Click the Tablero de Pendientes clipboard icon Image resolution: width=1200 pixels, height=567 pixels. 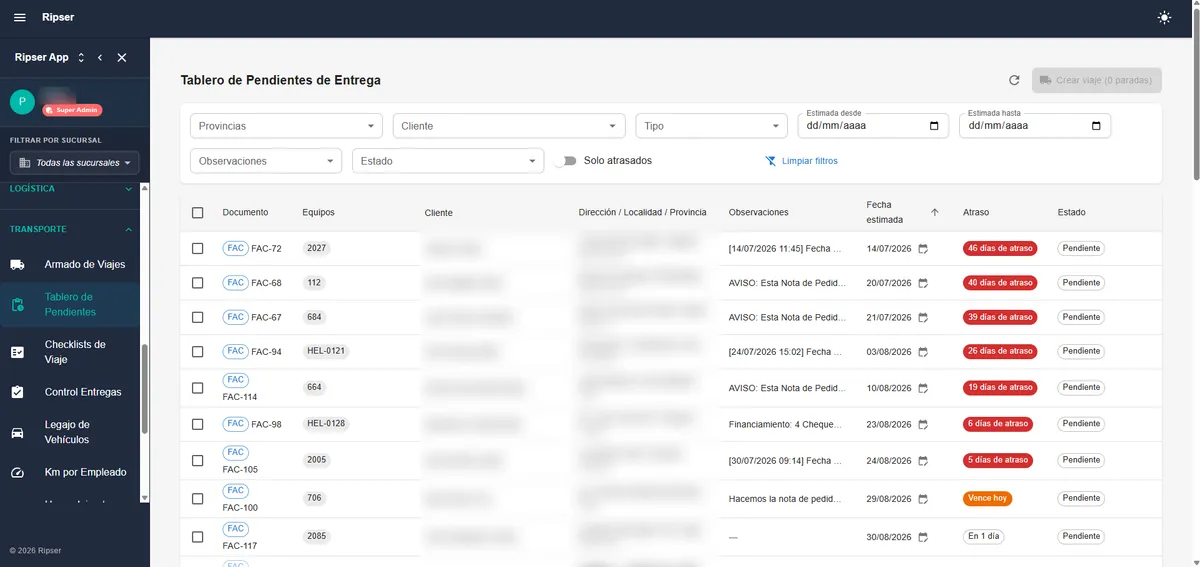coord(18,305)
